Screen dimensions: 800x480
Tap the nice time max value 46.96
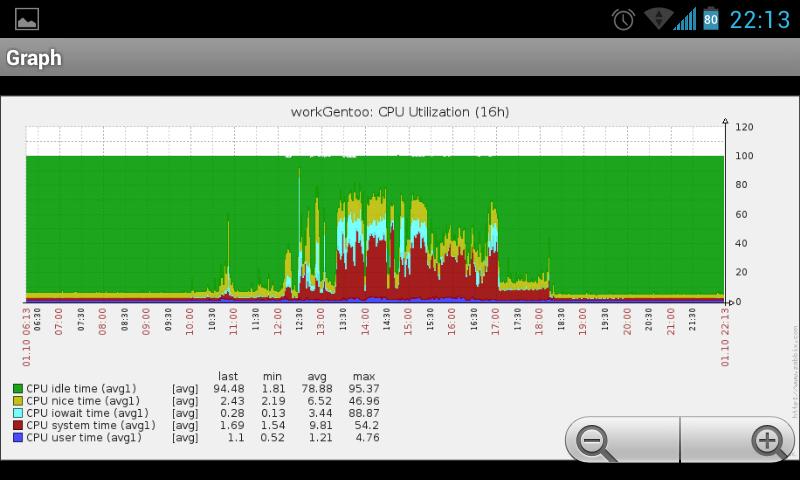[364, 401]
